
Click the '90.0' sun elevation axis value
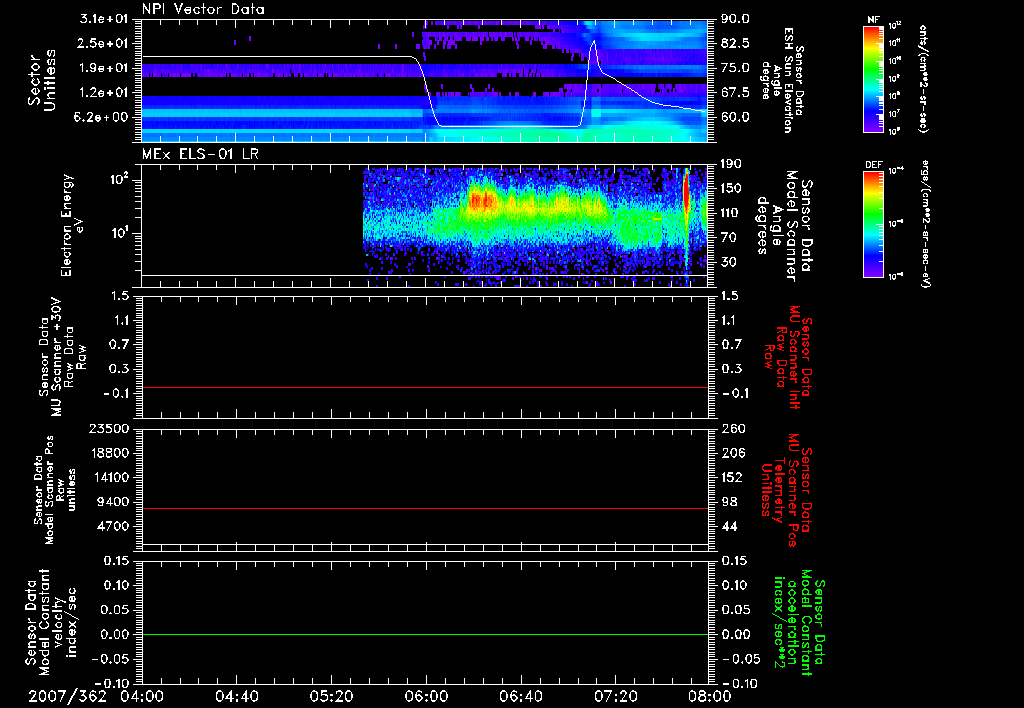click(x=735, y=19)
